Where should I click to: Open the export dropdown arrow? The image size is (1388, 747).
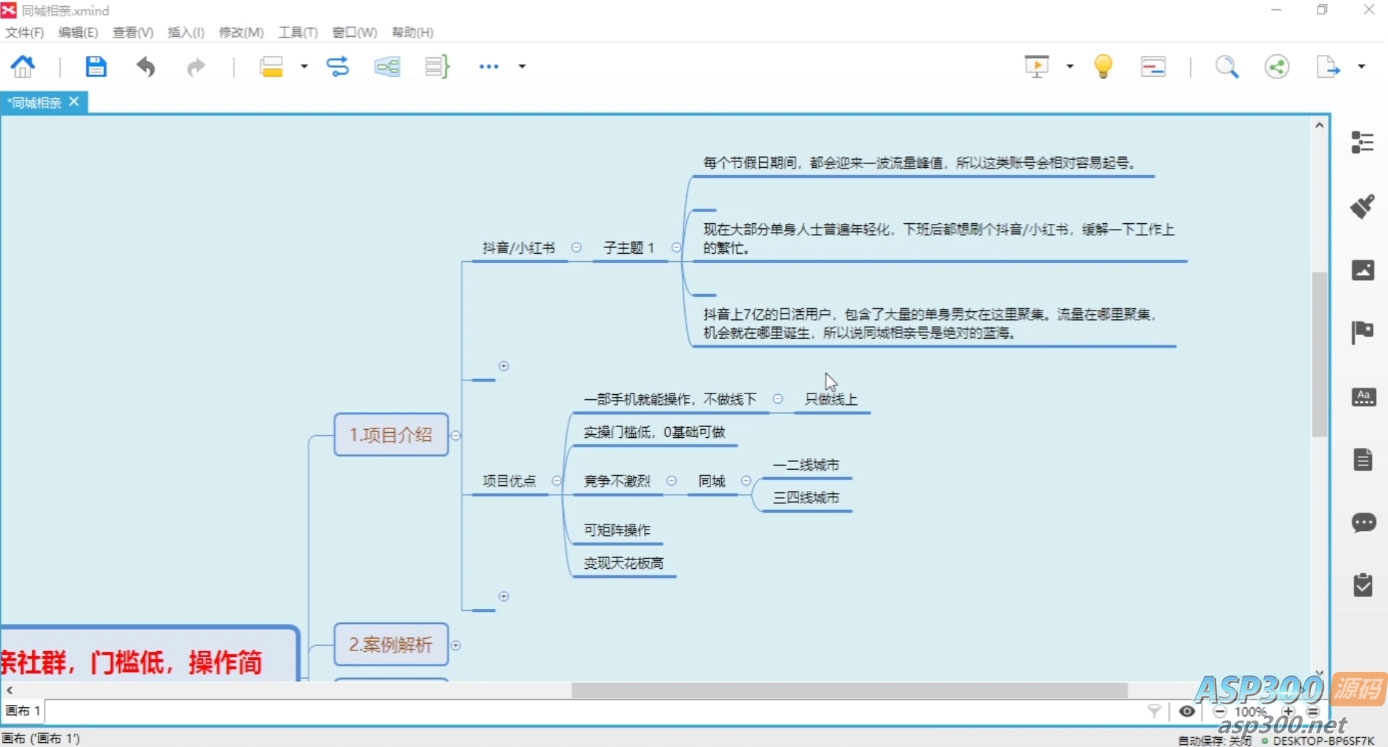point(1361,67)
